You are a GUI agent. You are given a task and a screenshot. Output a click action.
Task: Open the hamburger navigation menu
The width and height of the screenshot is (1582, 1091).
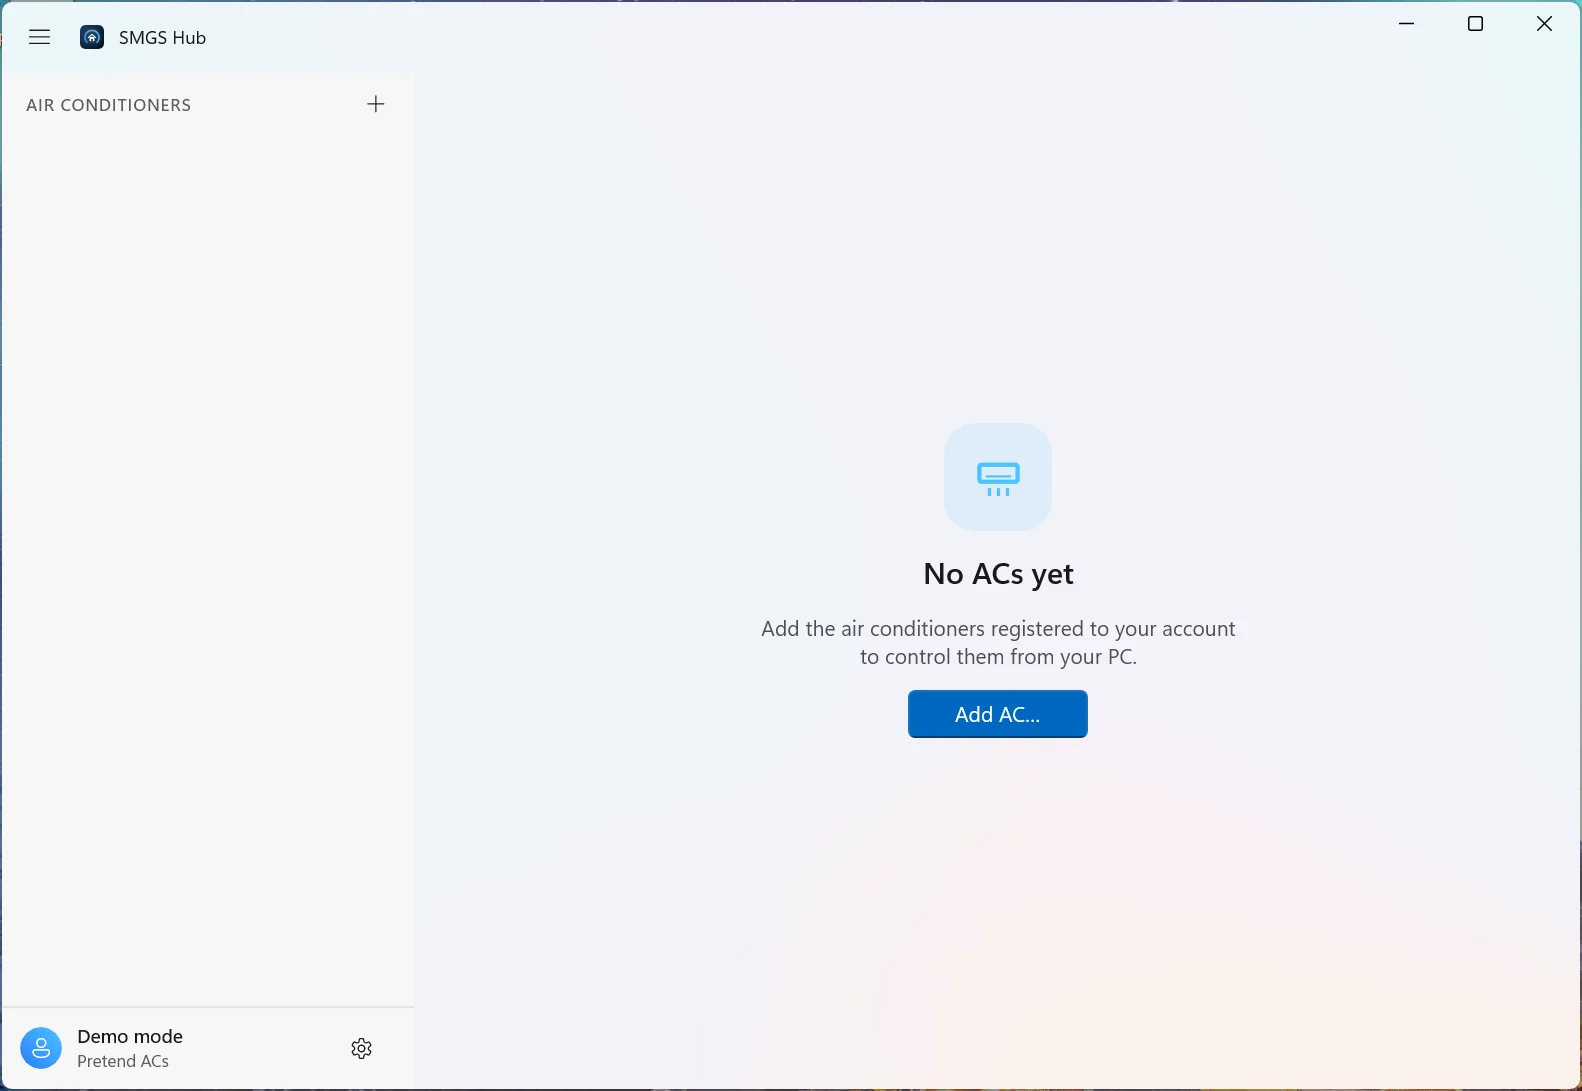[40, 38]
